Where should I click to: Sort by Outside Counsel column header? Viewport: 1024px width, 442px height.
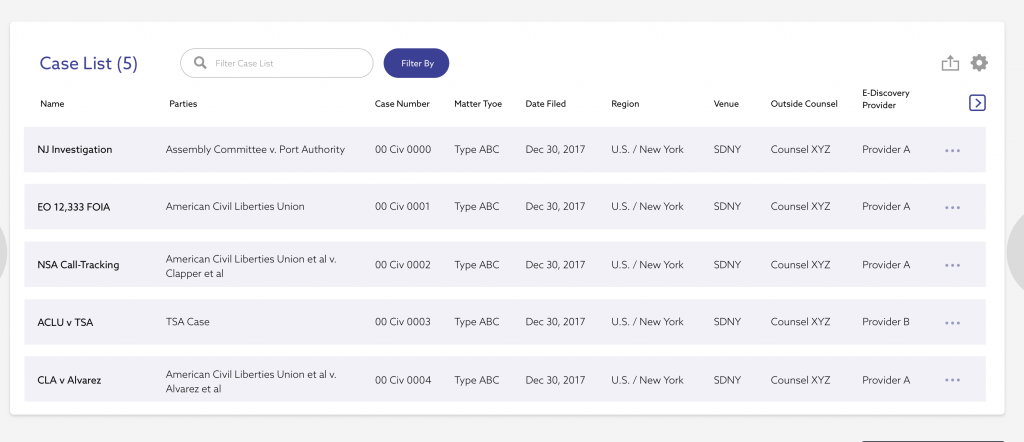coord(804,104)
